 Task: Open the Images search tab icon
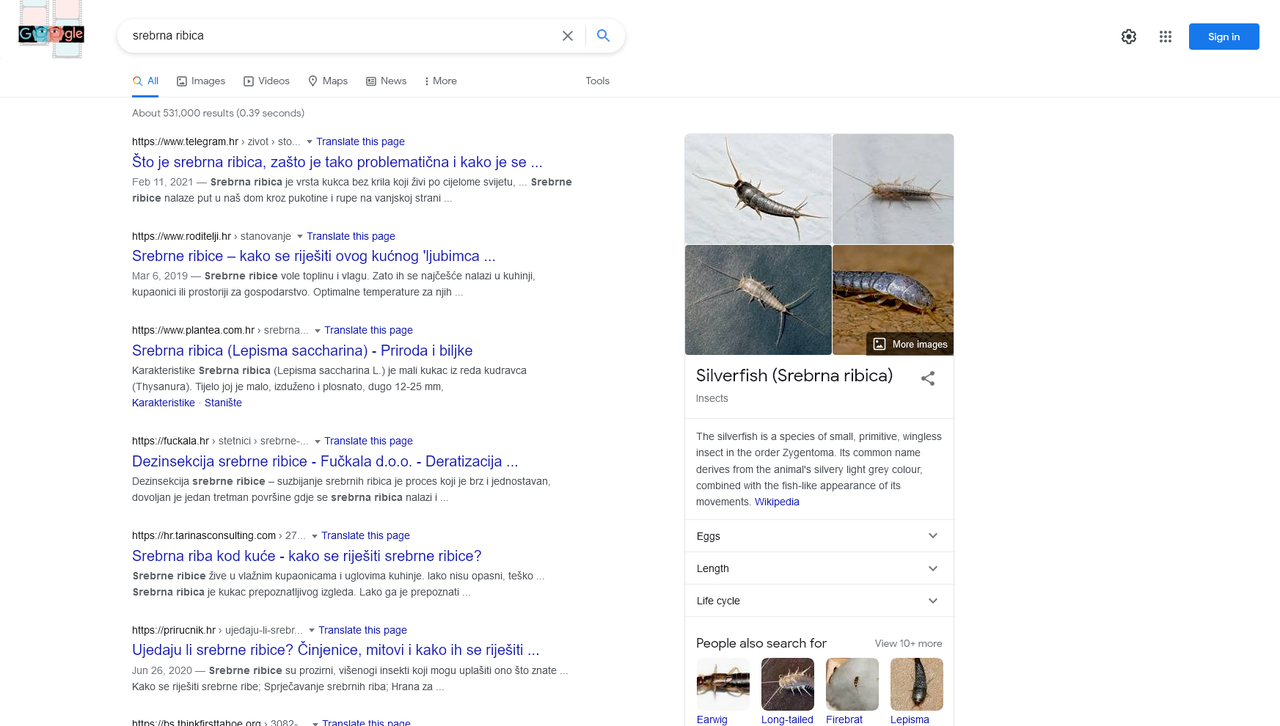click(181, 81)
